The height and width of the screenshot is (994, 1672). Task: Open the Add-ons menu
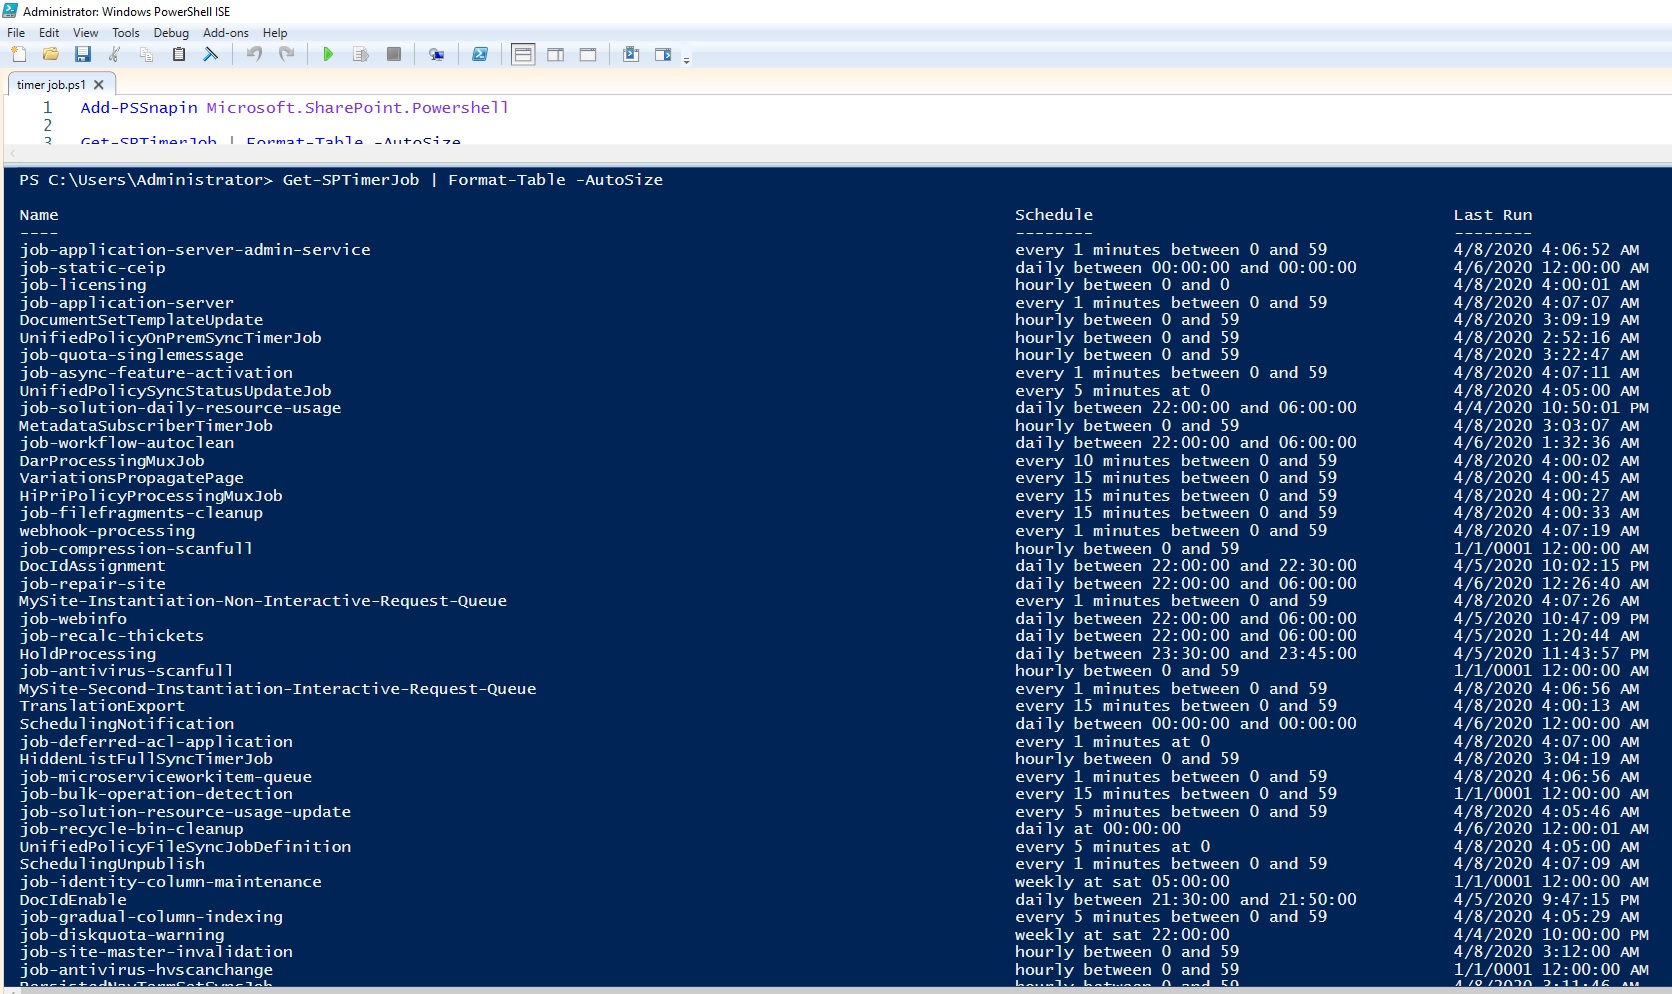click(x=225, y=33)
